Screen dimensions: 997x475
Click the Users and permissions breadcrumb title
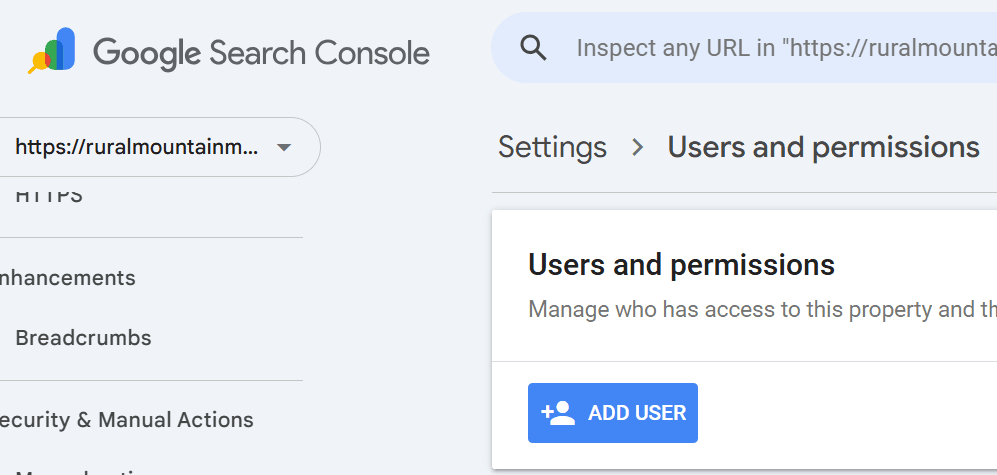pos(823,148)
